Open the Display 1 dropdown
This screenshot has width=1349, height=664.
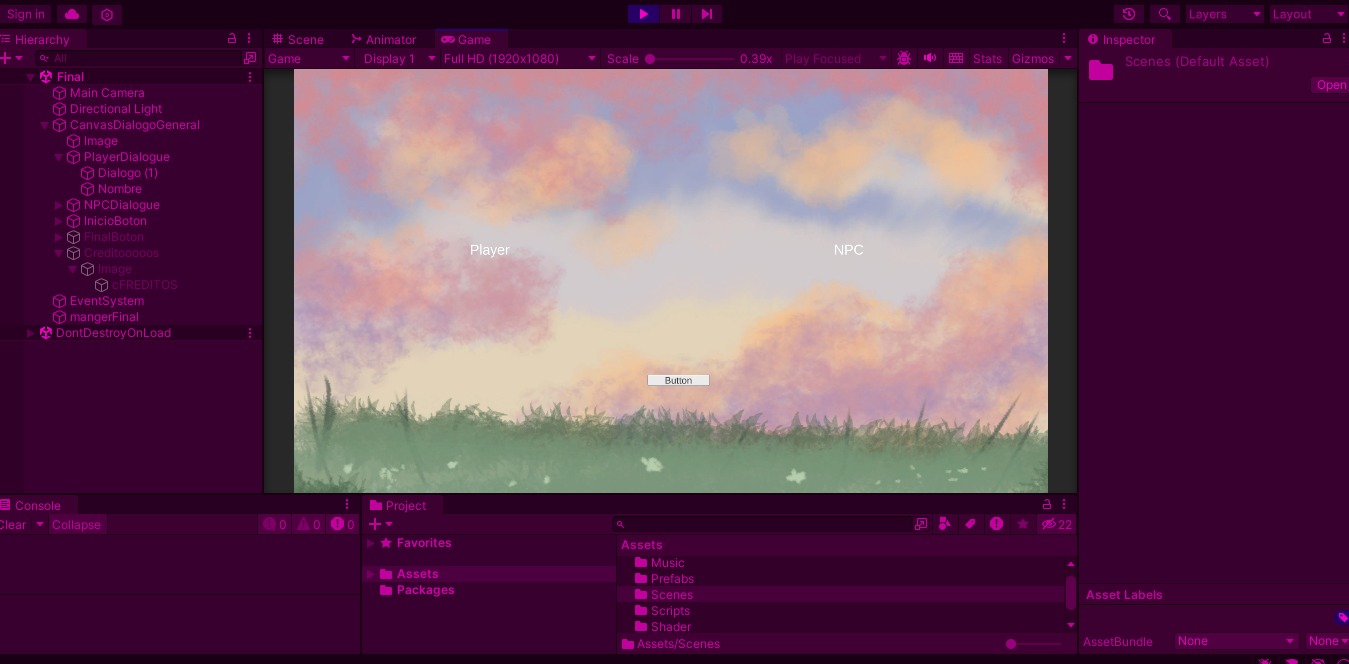tap(397, 58)
